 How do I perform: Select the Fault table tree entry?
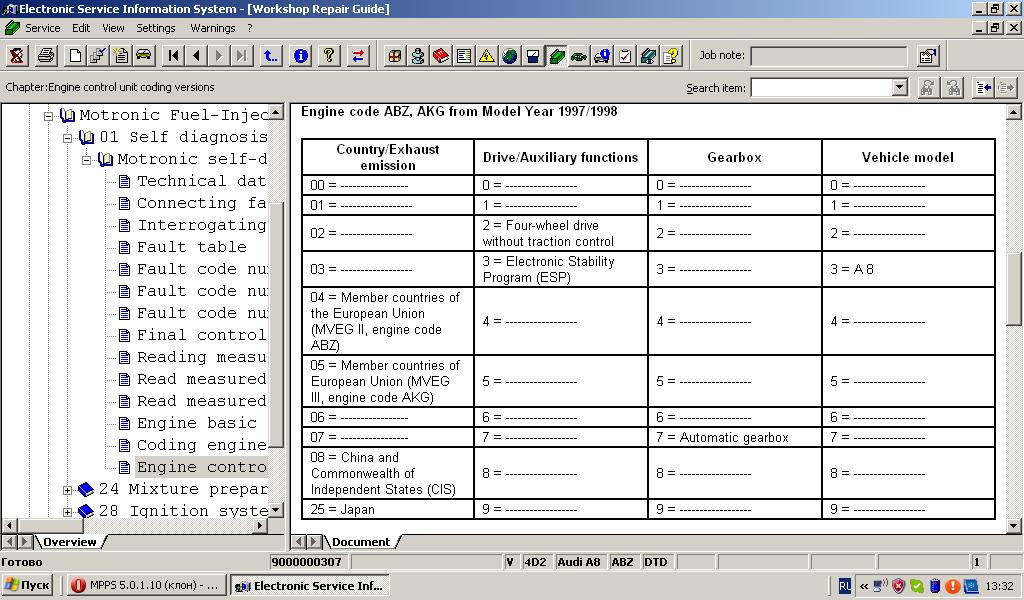pyautogui.click(x=191, y=247)
